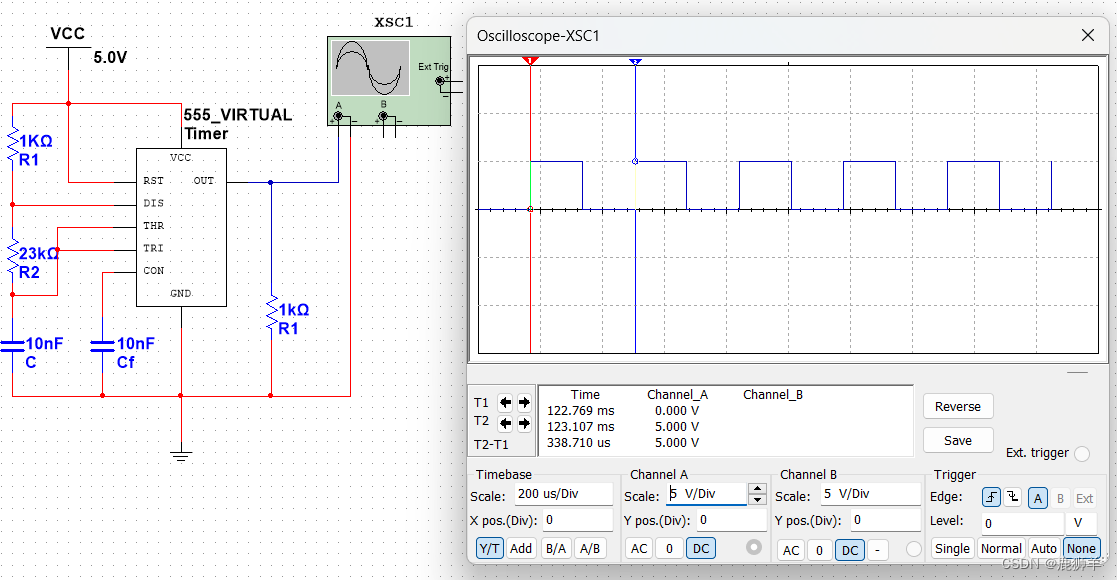Image resolution: width=1117 pixels, height=580 pixels.
Task: Toggle the Y/T display mode
Action: point(489,548)
